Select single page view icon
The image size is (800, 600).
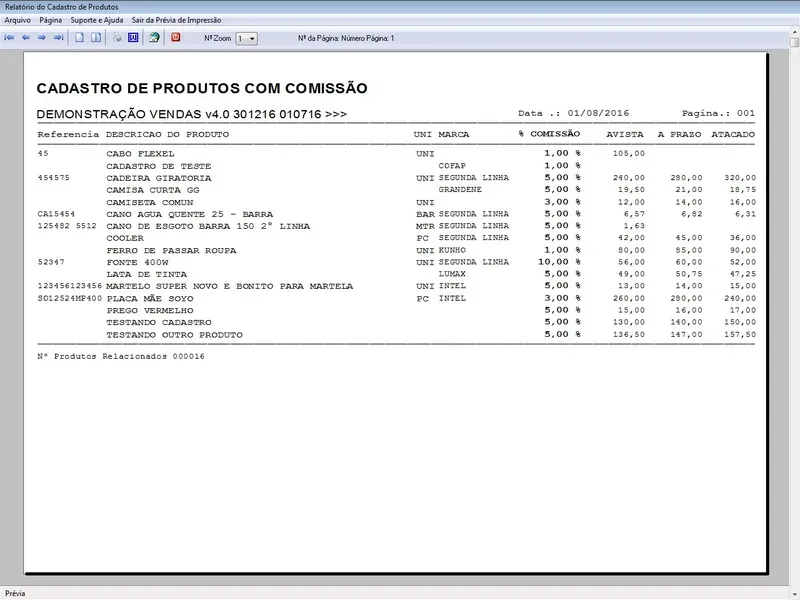click(x=80, y=38)
